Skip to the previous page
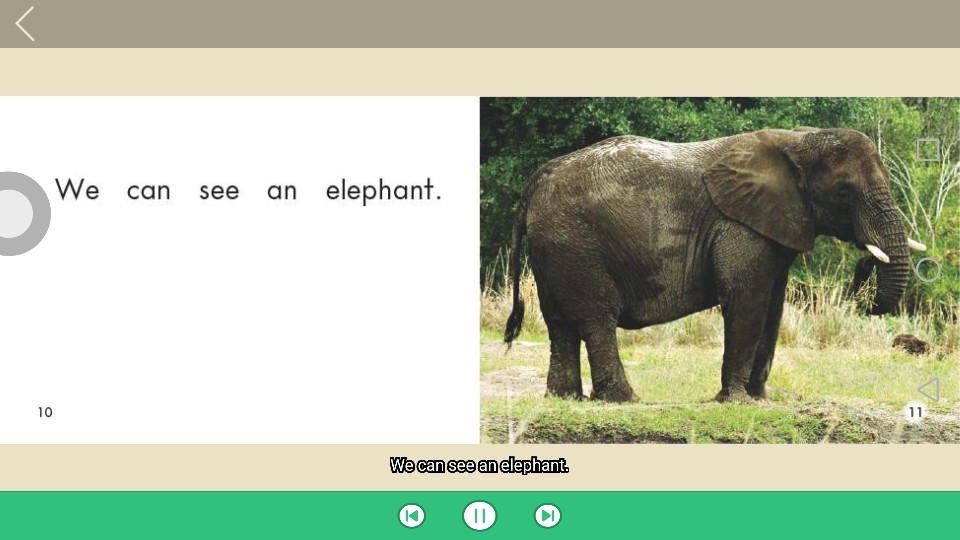The width and height of the screenshot is (960, 540). [411, 516]
